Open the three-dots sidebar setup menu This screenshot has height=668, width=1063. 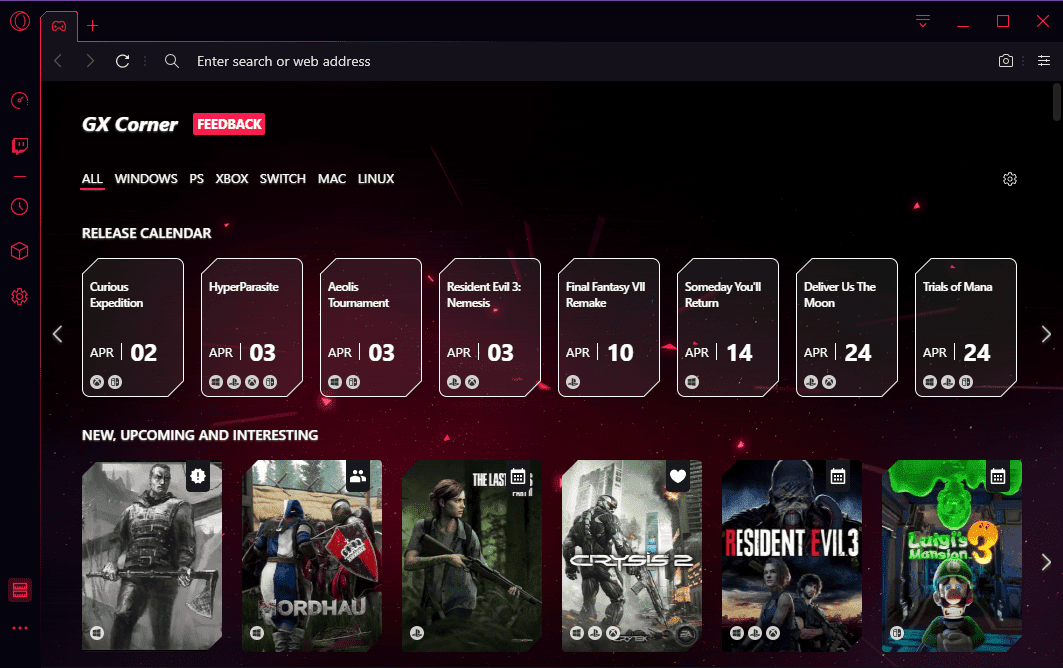pyautogui.click(x=20, y=628)
